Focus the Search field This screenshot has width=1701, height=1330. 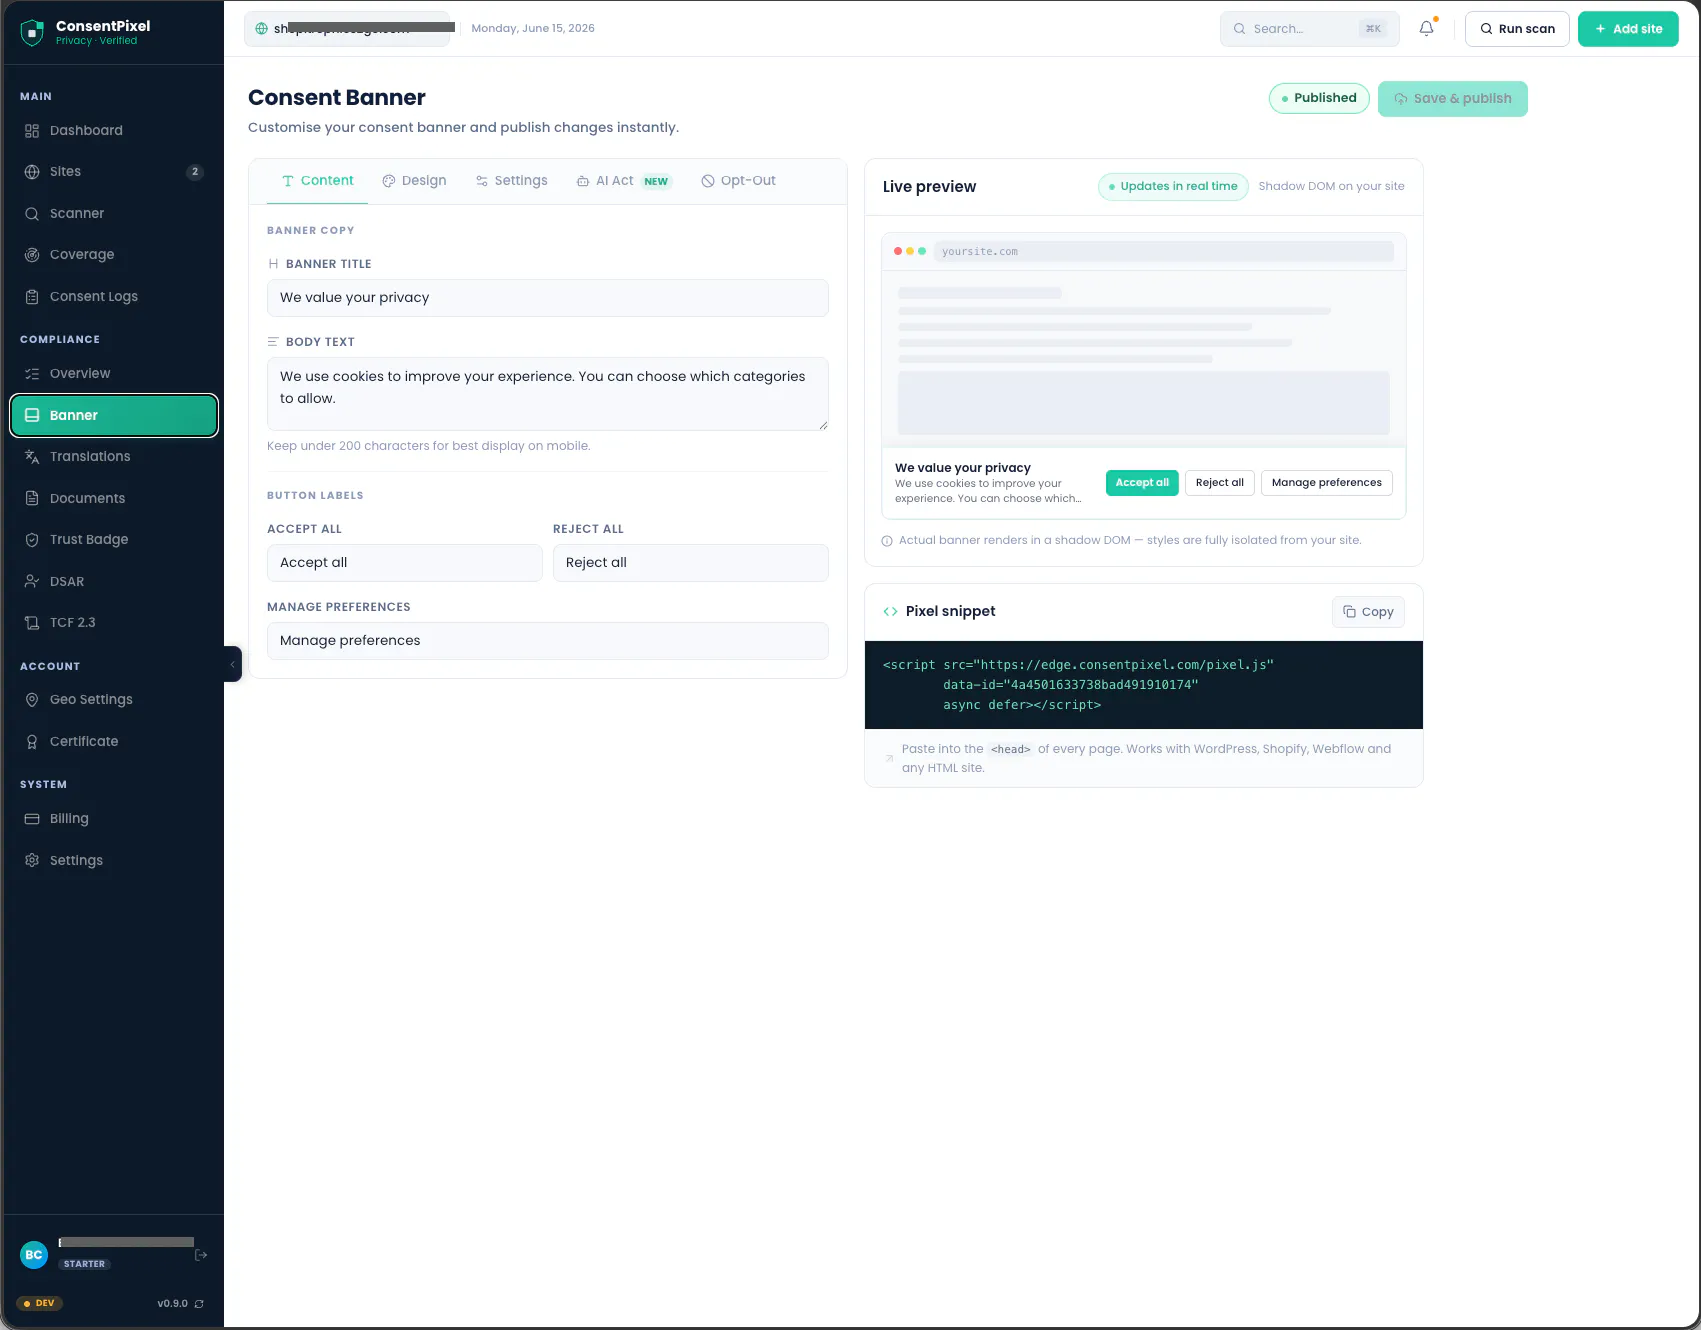tap(1309, 29)
